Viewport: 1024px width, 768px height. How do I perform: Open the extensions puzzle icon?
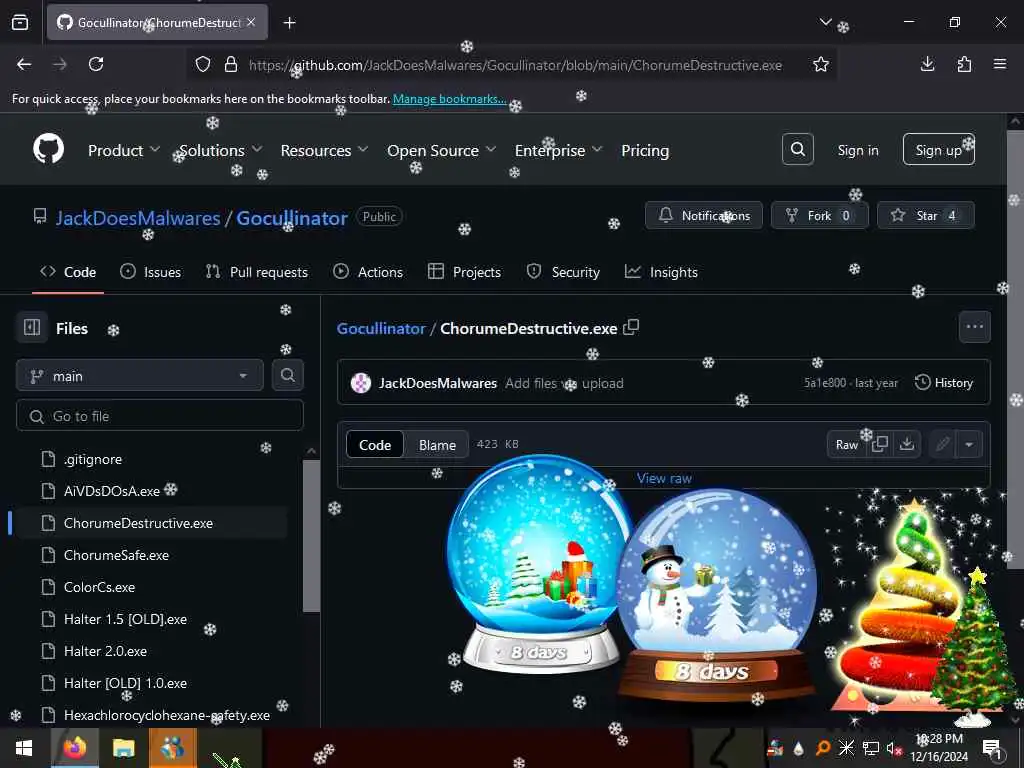964,64
